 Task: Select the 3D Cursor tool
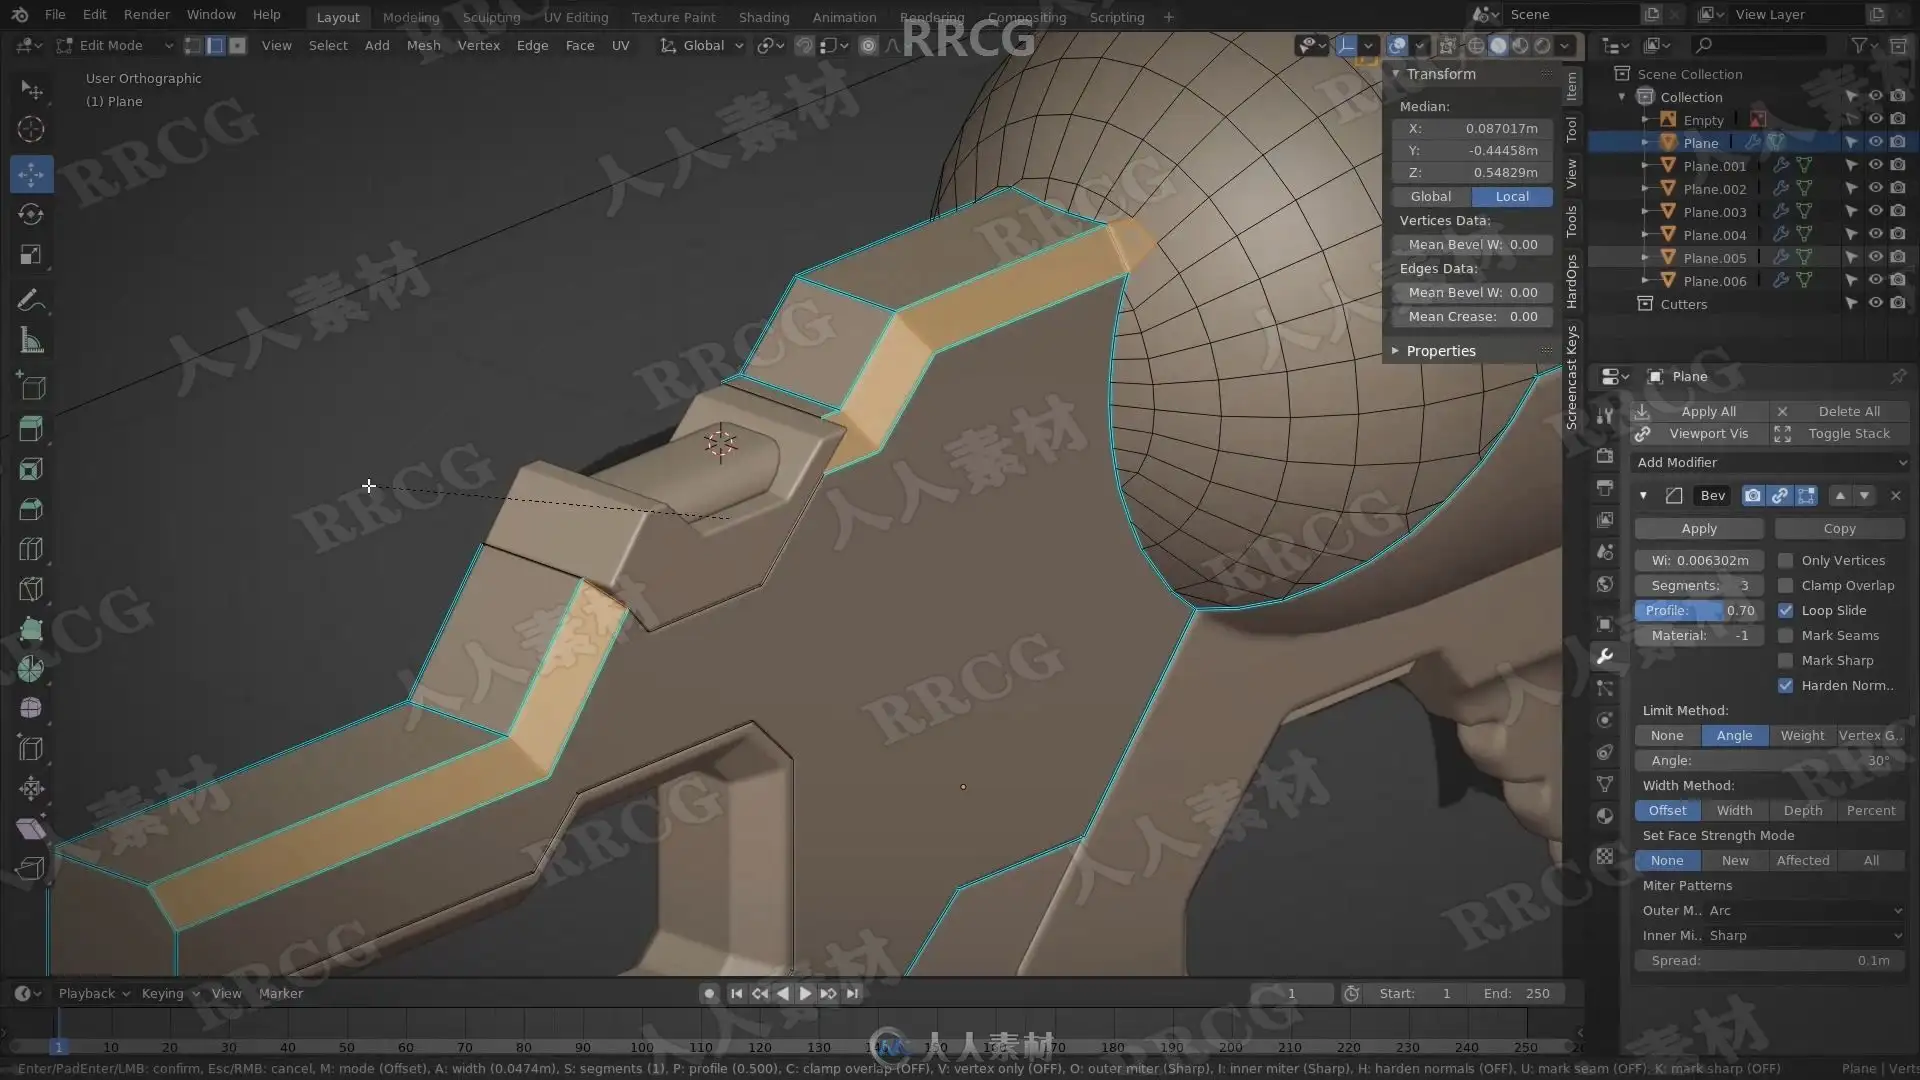(x=31, y=129)
